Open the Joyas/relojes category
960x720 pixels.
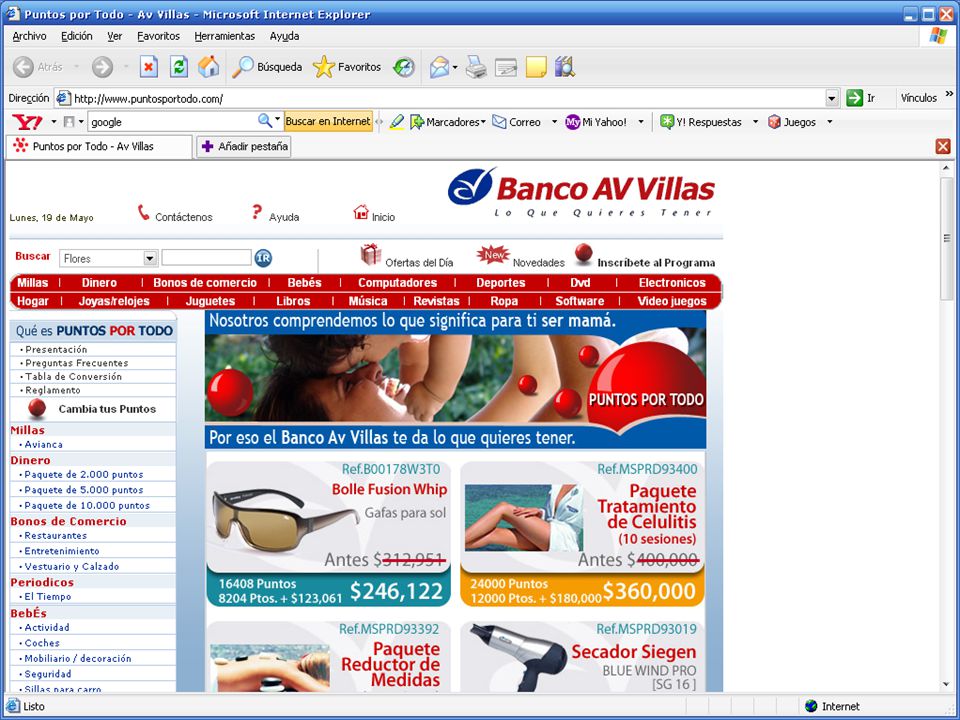[114, 301]
